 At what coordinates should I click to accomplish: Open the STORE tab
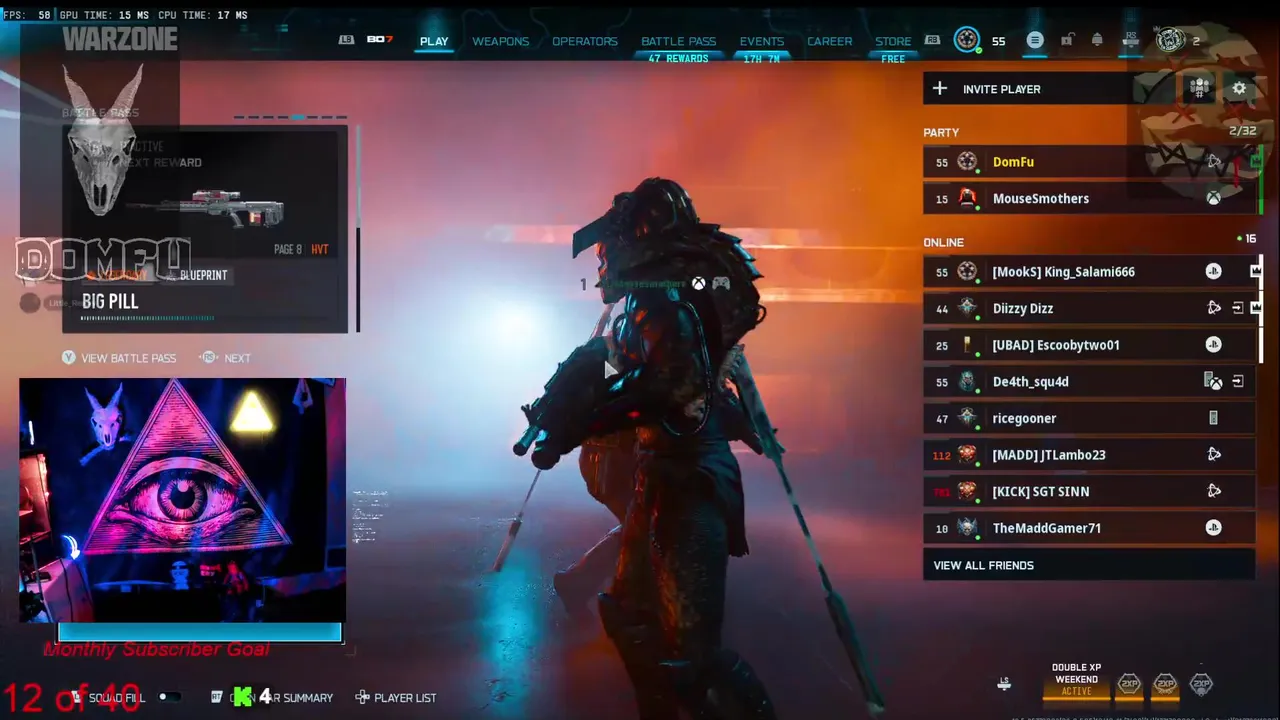893,41
